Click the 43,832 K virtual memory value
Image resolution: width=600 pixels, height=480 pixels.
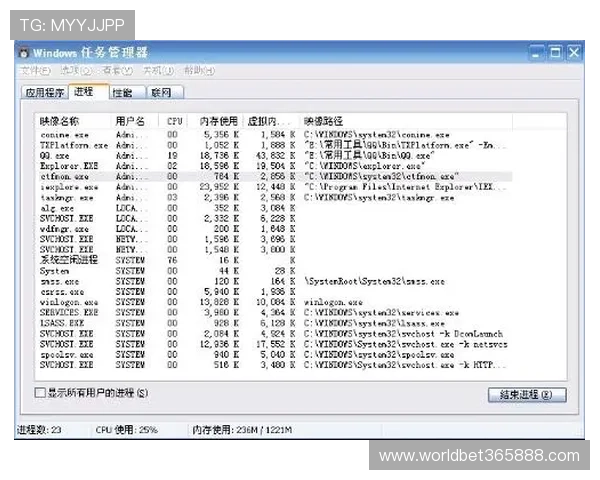click(x=275, y=156)
